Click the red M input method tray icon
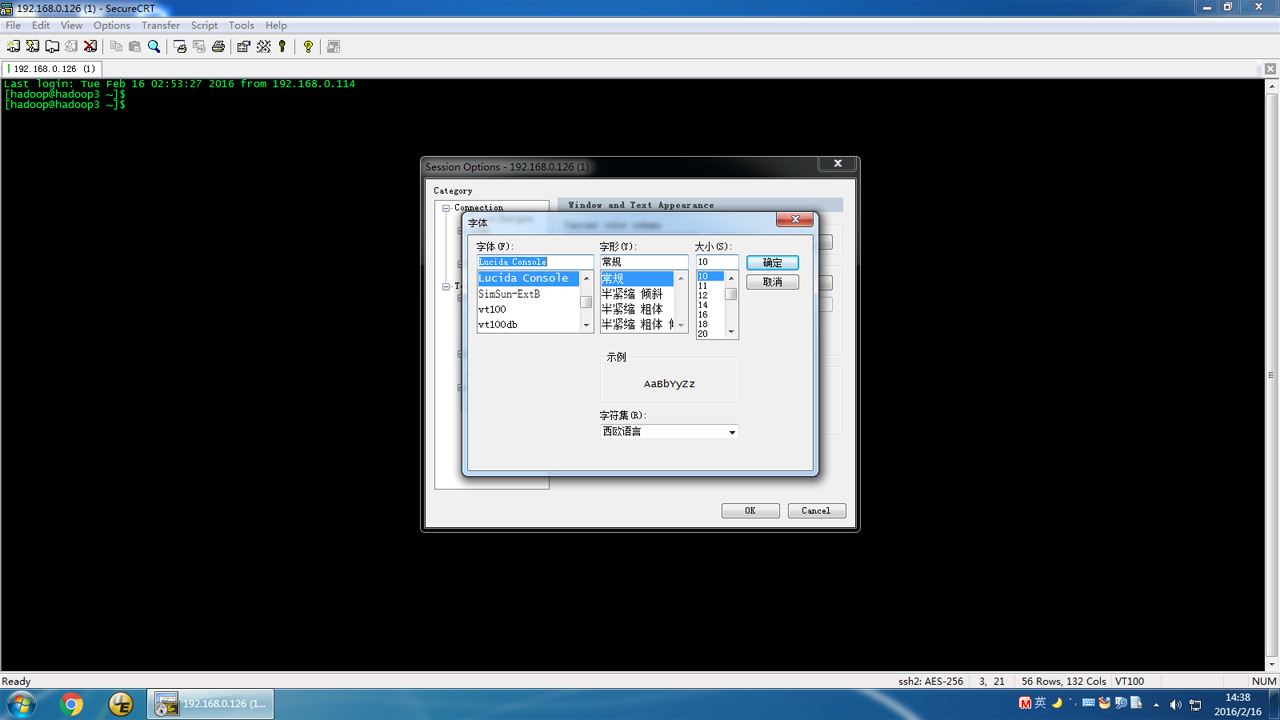The width and height of the screenshot is (1280, 720). pyautogui.click(x=1025, y=702)
